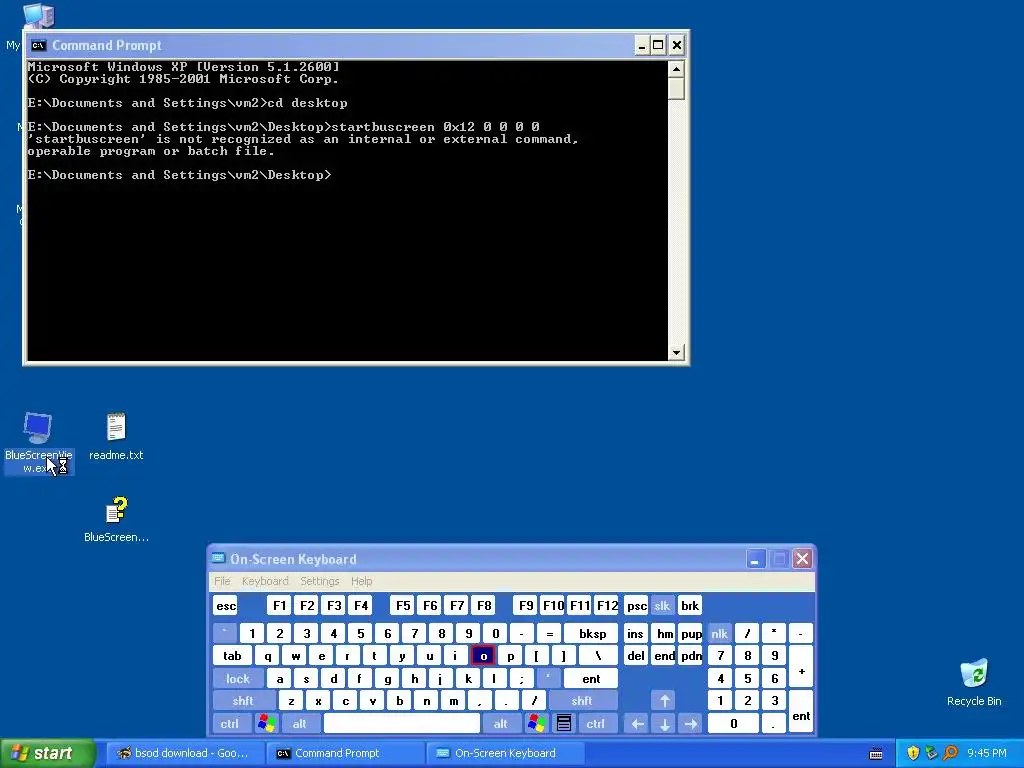Click the keyboard icon in the taskbar

click(x=876, y=754)
